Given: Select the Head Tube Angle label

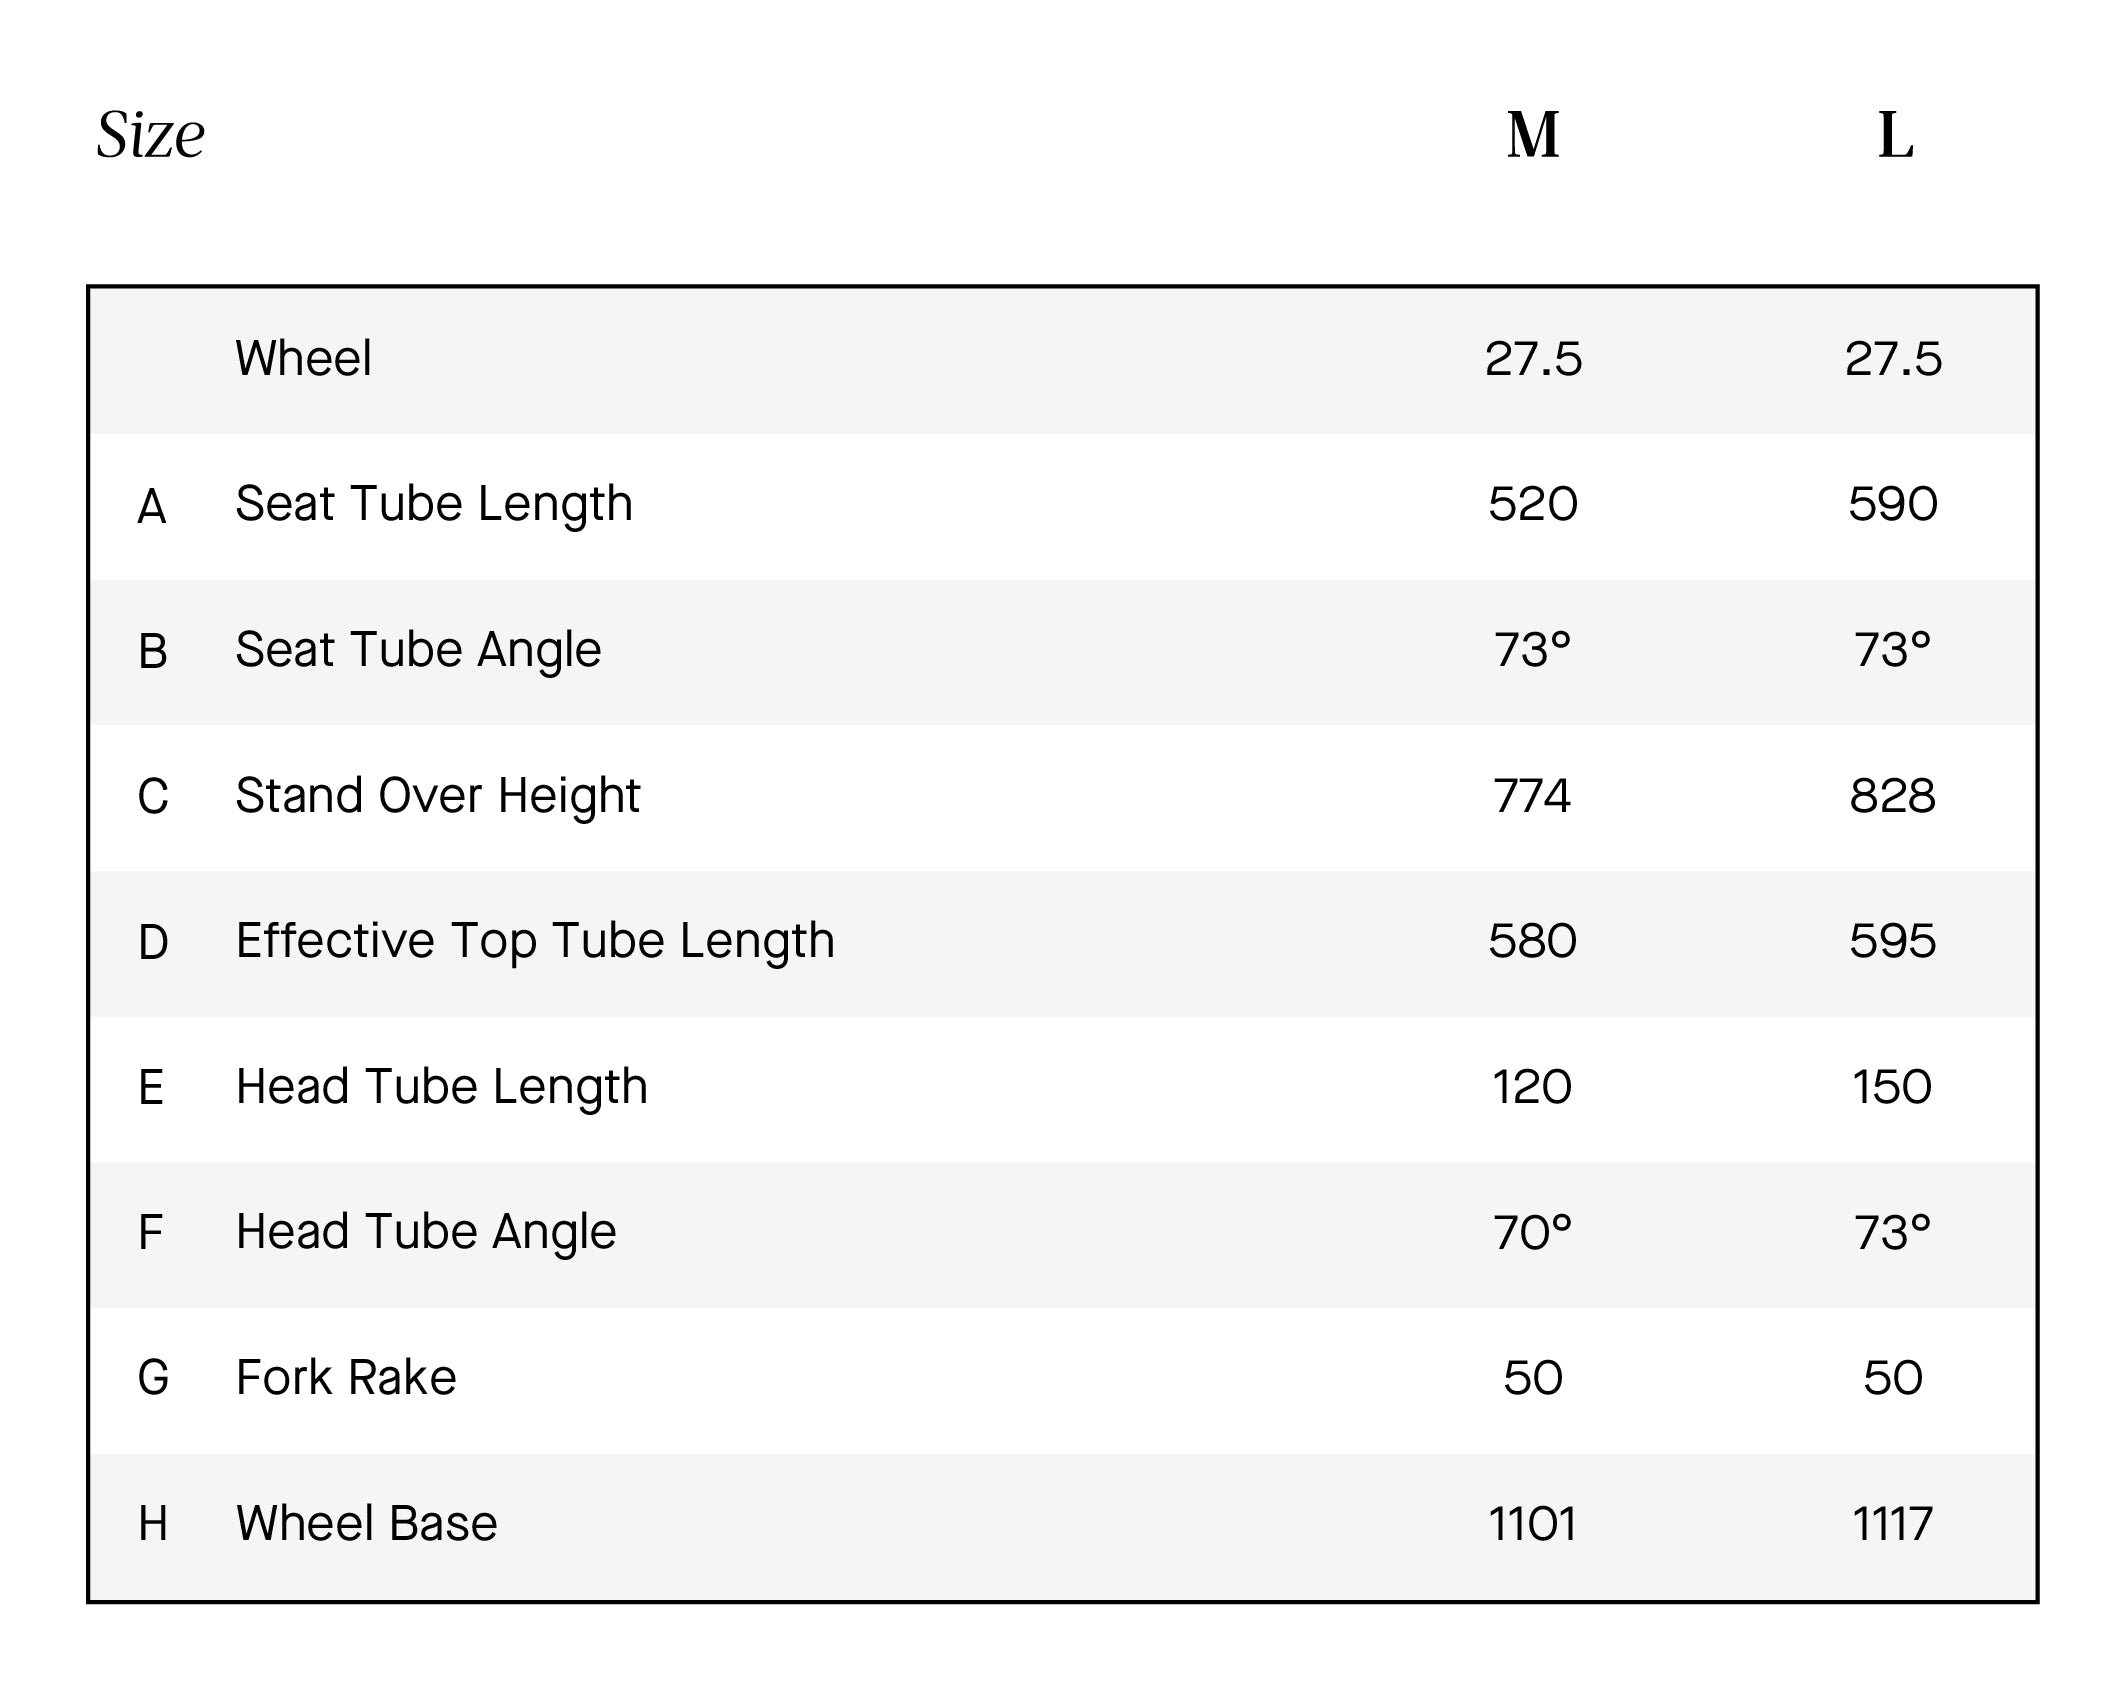Looking at the screenshot, I should [426, 1231].
